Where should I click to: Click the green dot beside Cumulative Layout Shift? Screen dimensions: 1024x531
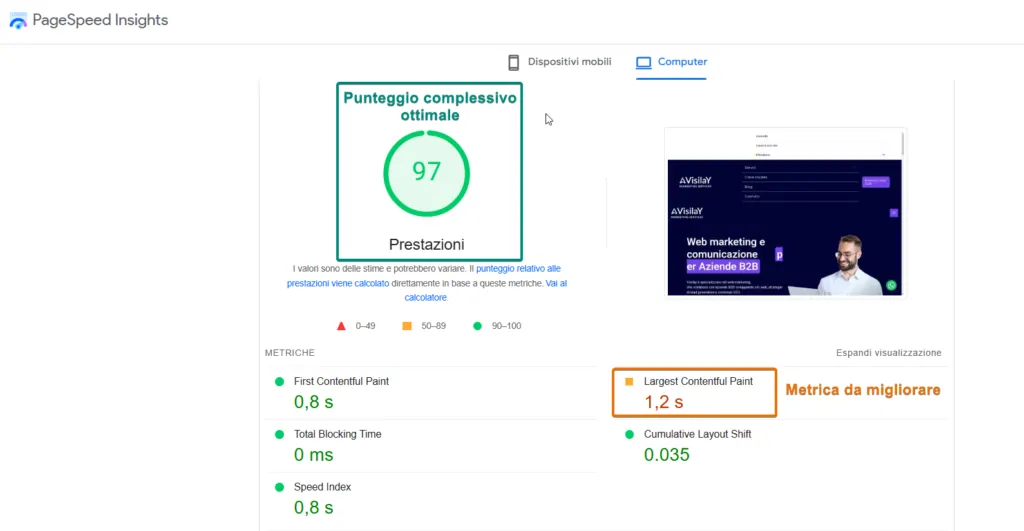630,434
